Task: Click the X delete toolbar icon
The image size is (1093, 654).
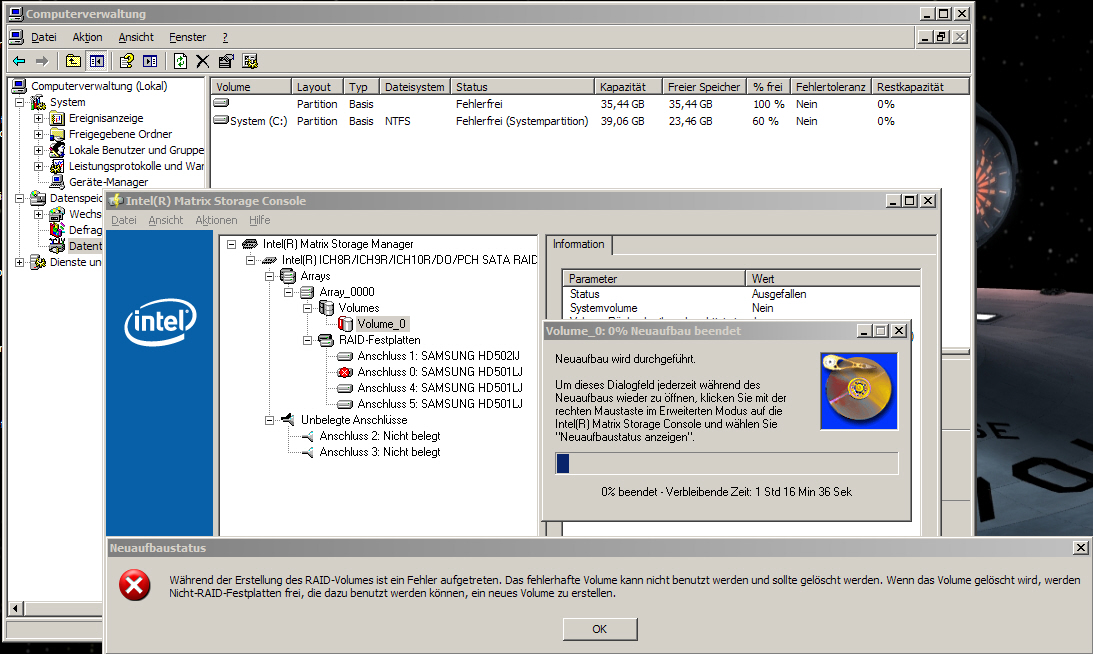Action: [203, 61]
